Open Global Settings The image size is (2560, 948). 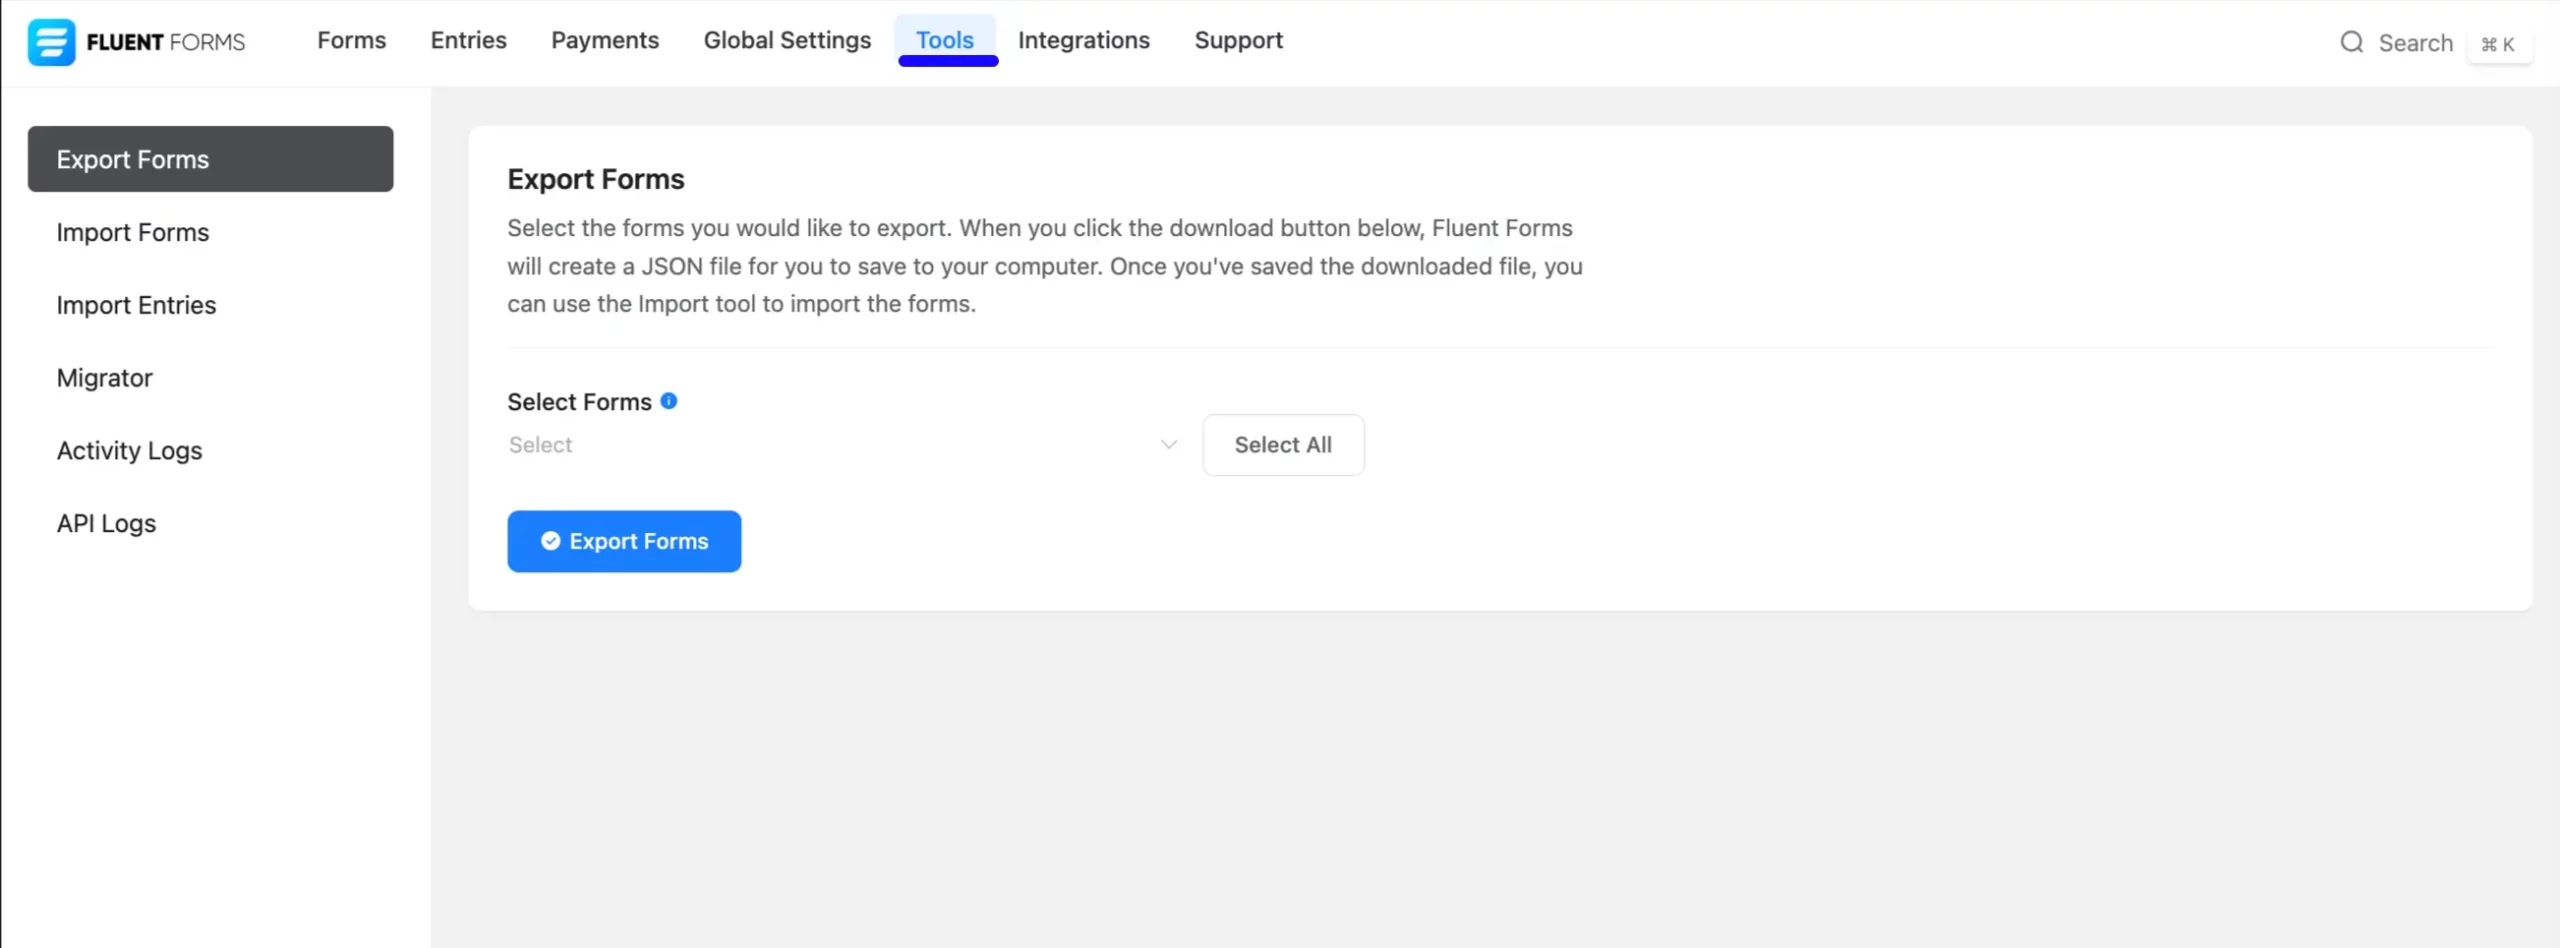pyautogui.click(x=787, y=40)
